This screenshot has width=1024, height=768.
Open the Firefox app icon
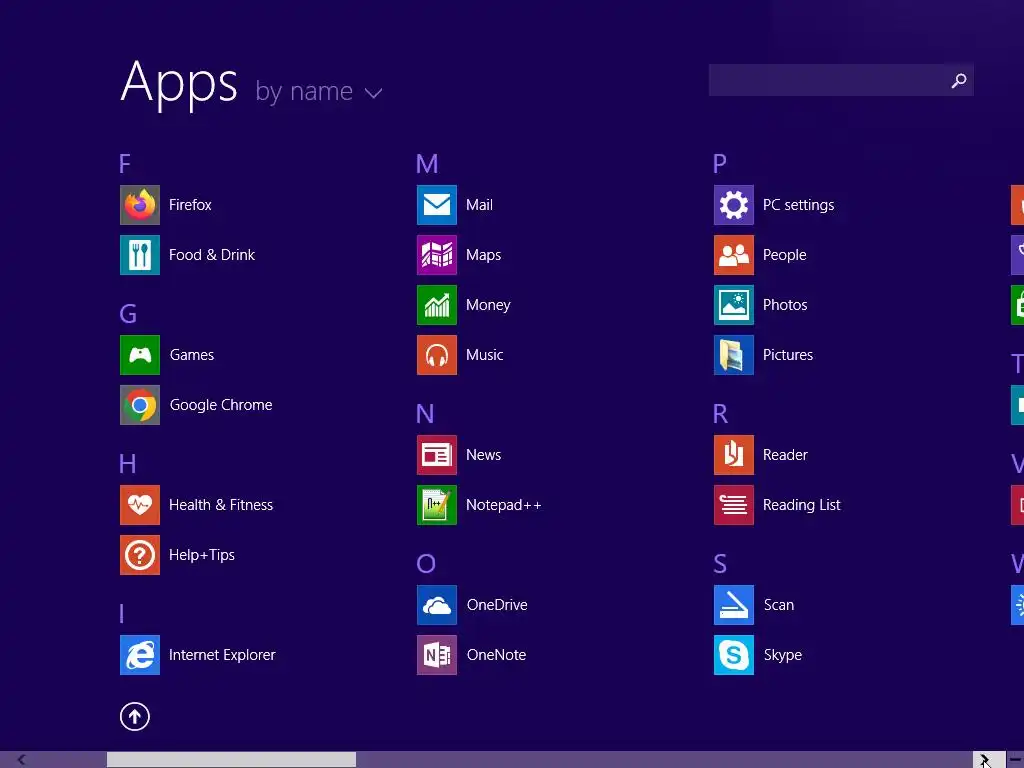click(140, 205)
